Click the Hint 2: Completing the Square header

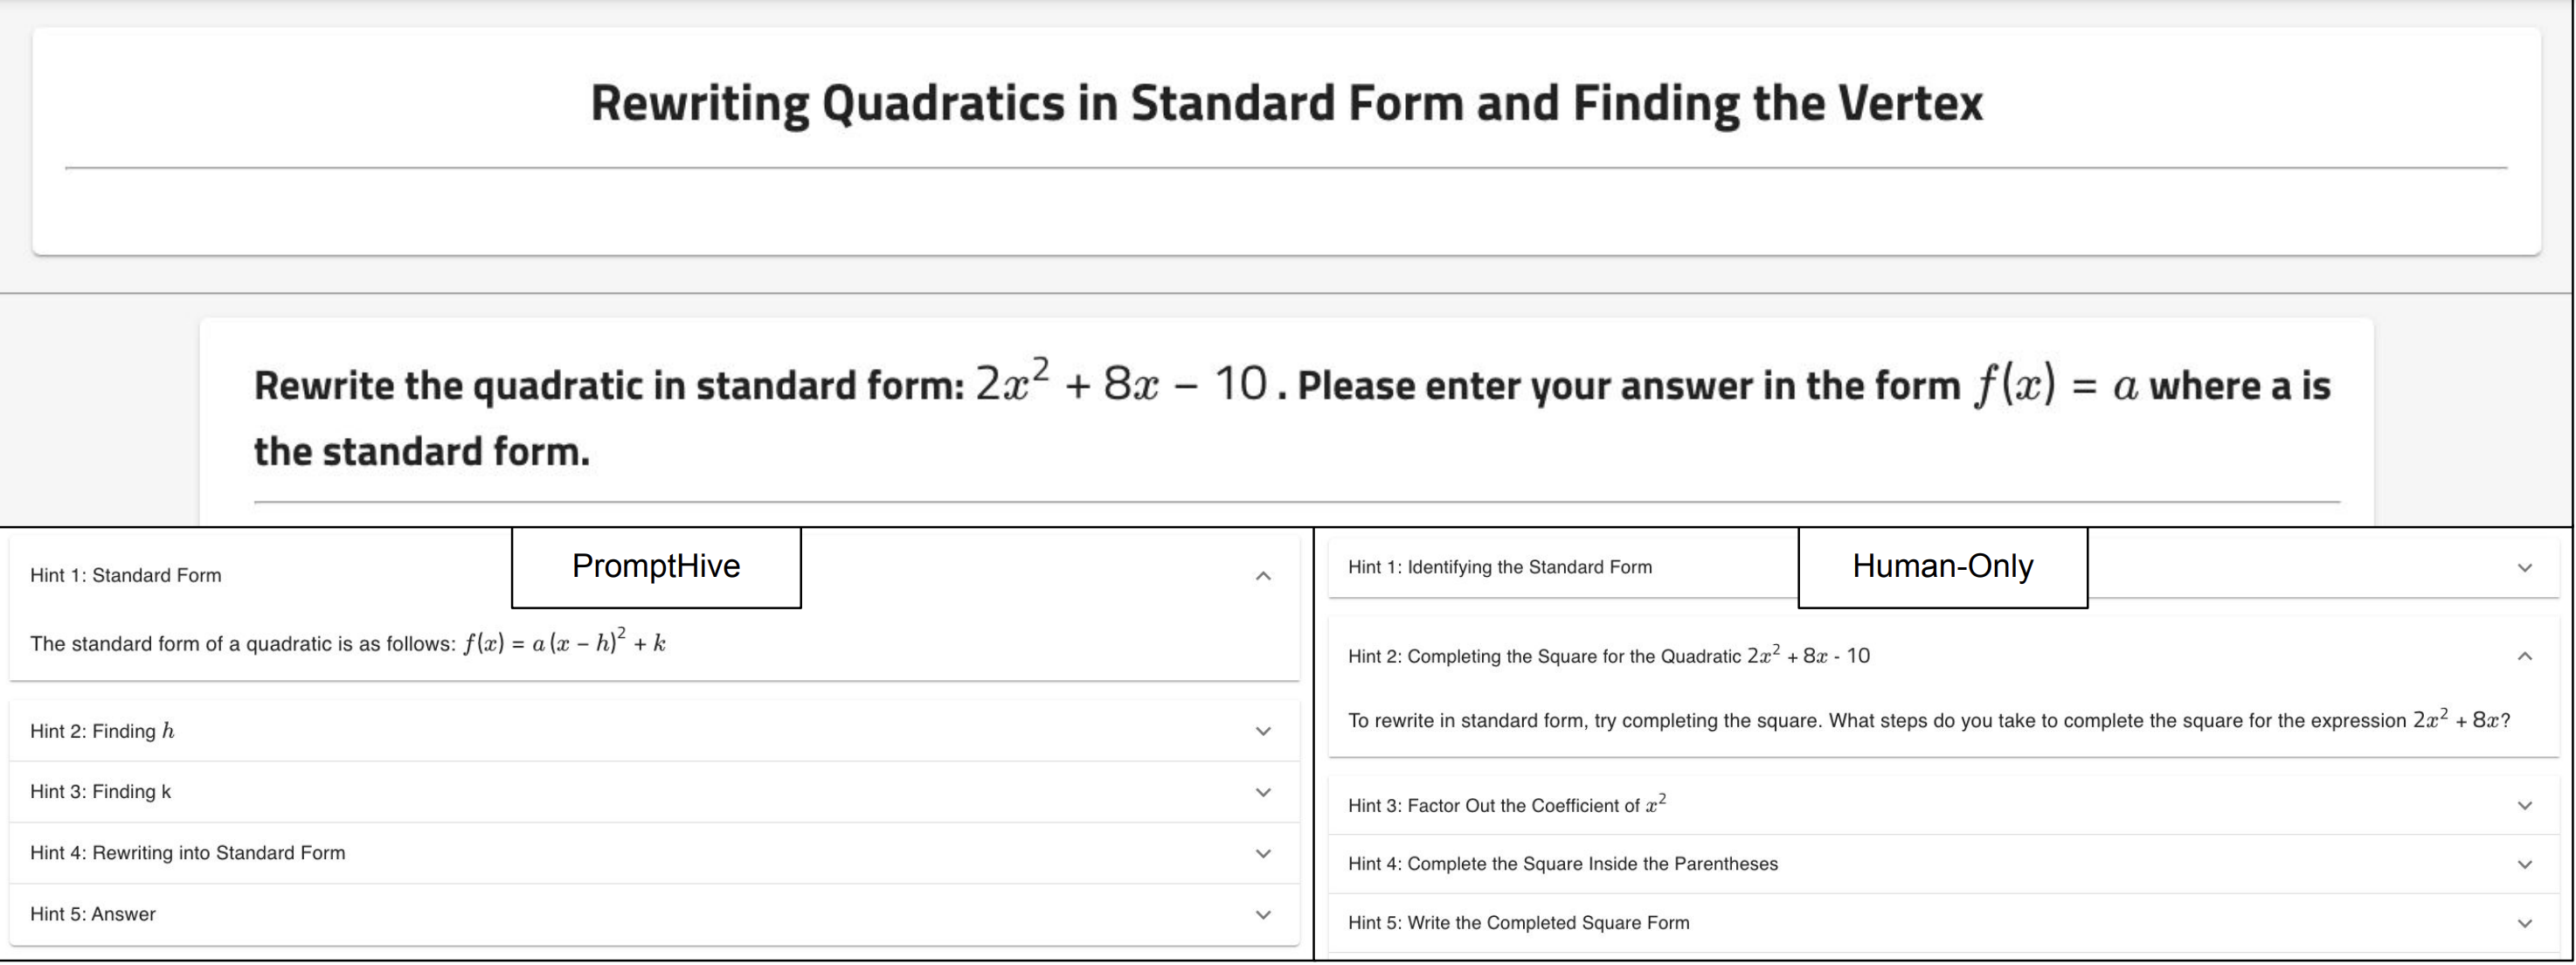point(1608,656)
